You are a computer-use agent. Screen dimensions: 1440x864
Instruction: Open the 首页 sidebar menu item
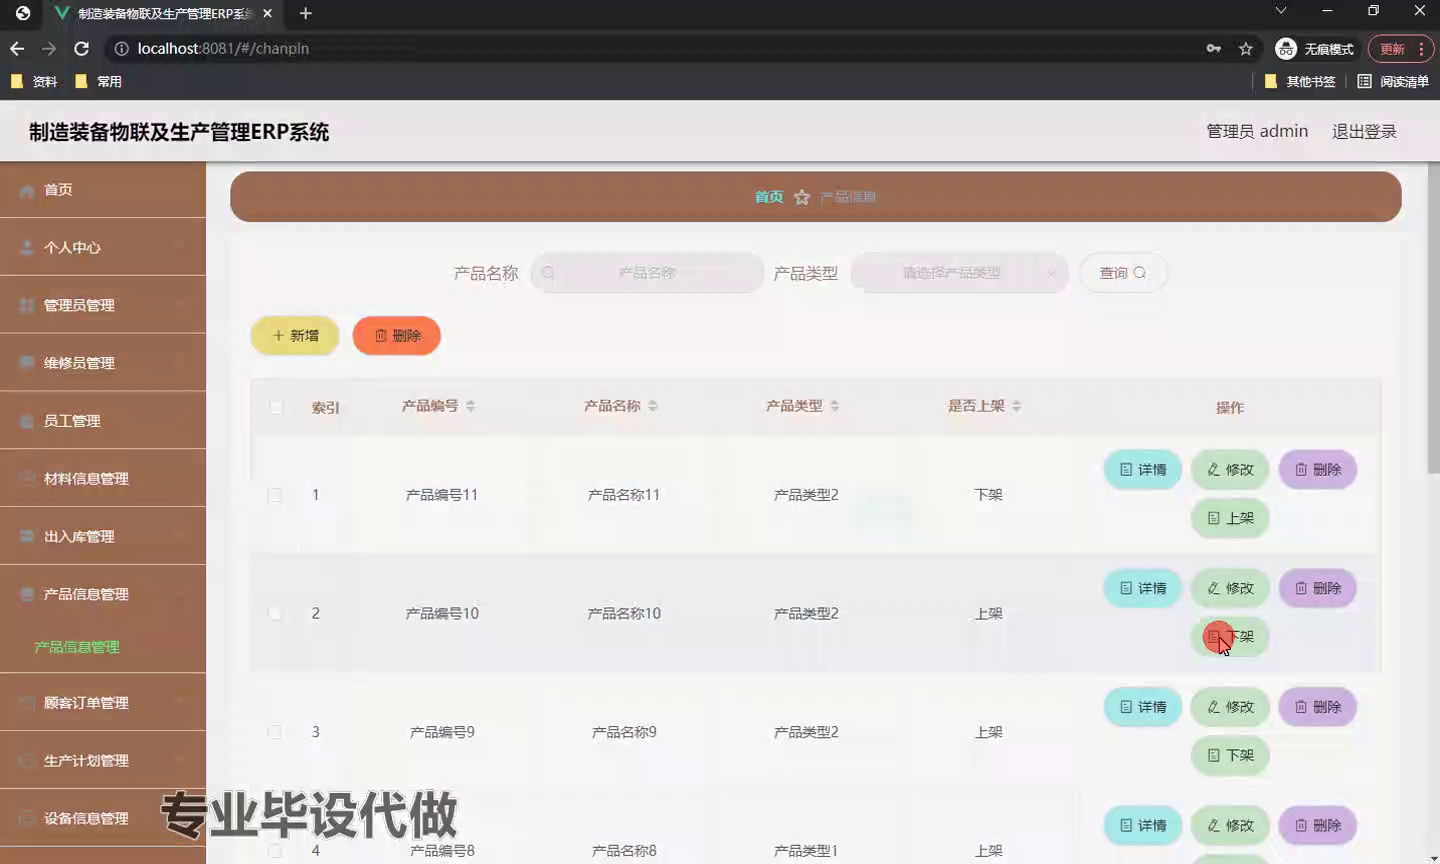(x=103, y=190)
